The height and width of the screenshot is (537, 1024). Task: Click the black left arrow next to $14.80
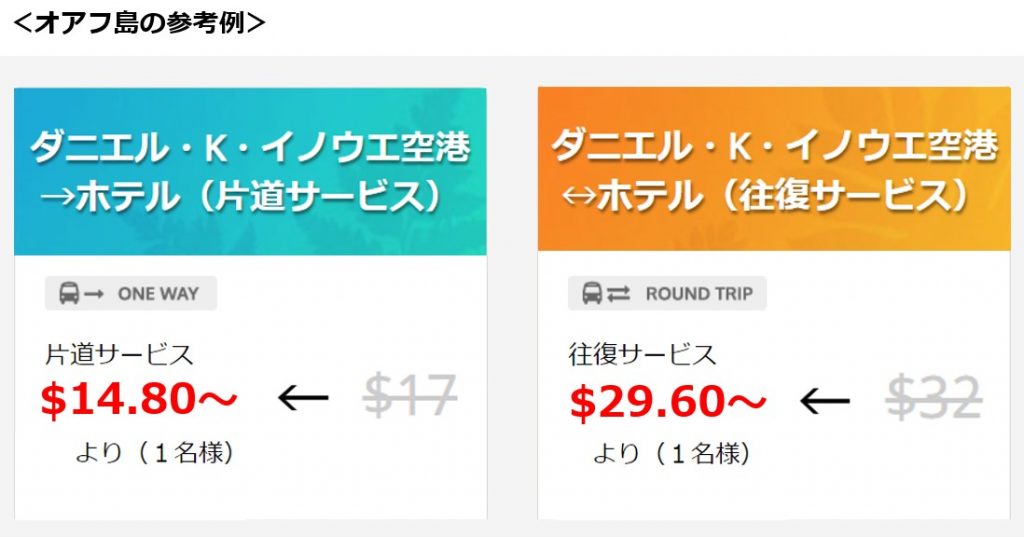coord(303,397)
